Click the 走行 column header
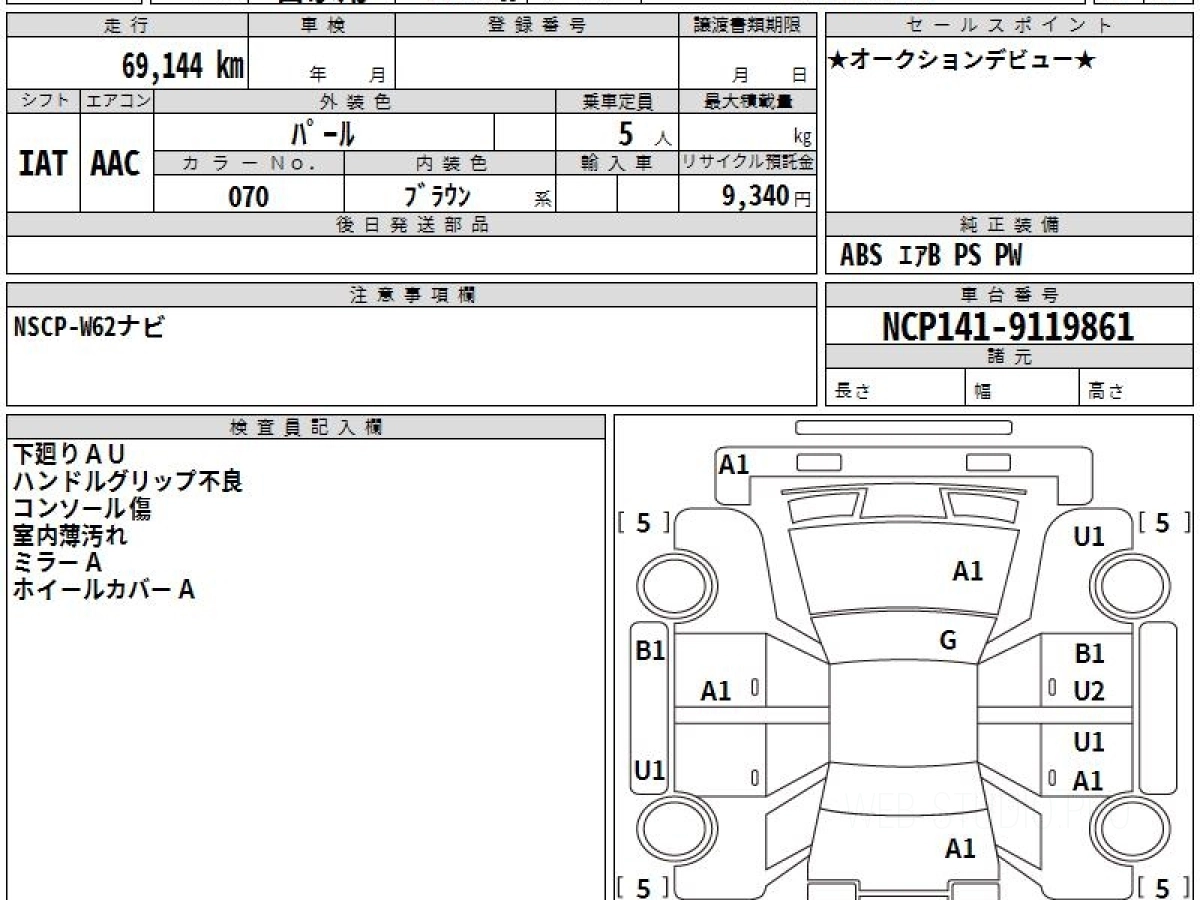The height and width of the screenshot is (900, 1200). coord(127,26)
